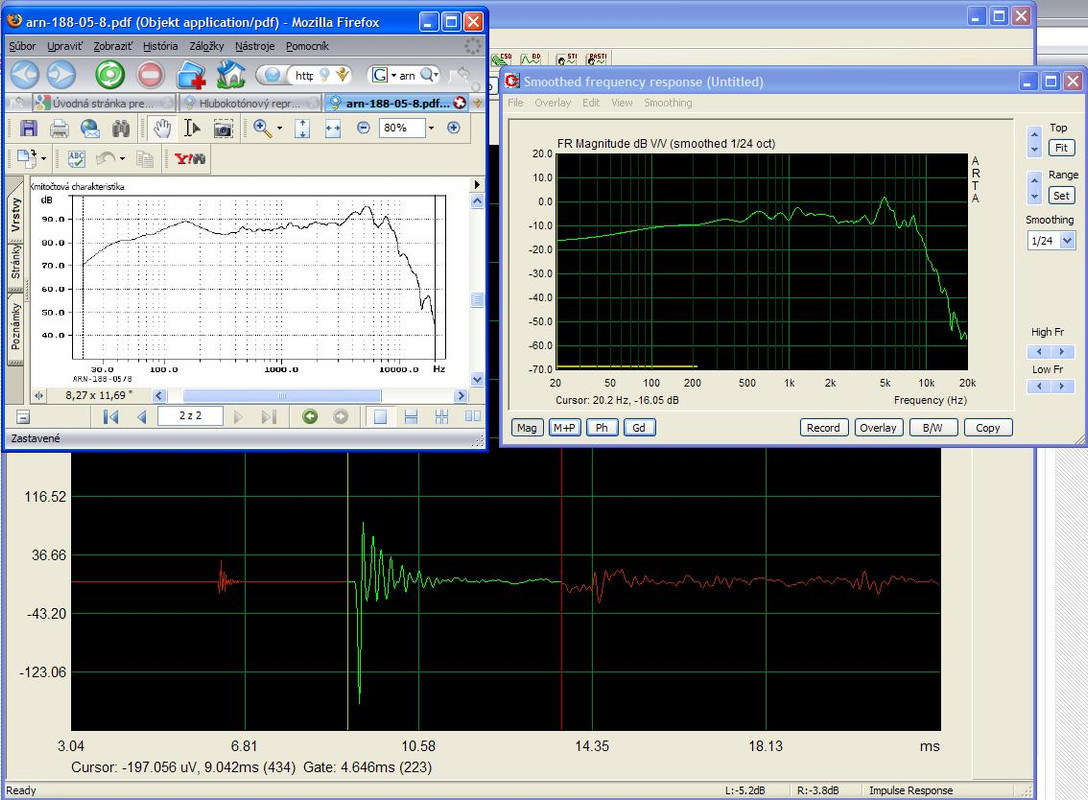The image size is (1088, 800).
Task: Click the Ph phase button
Action: (x=602, y=427)
